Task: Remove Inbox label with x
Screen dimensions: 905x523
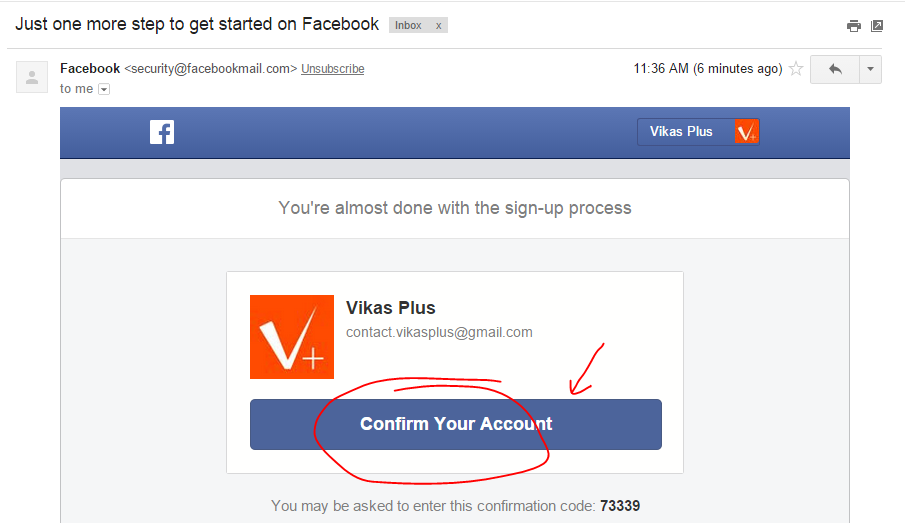Action: 438,25
